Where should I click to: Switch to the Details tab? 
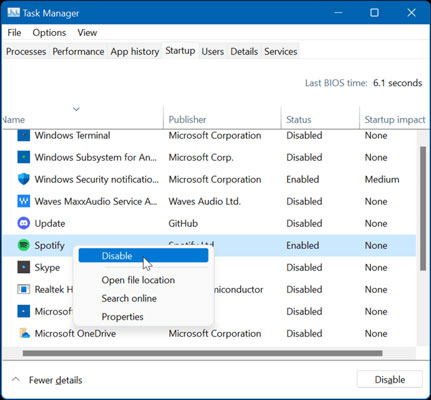pyautogui.click(x=244, y=52)
